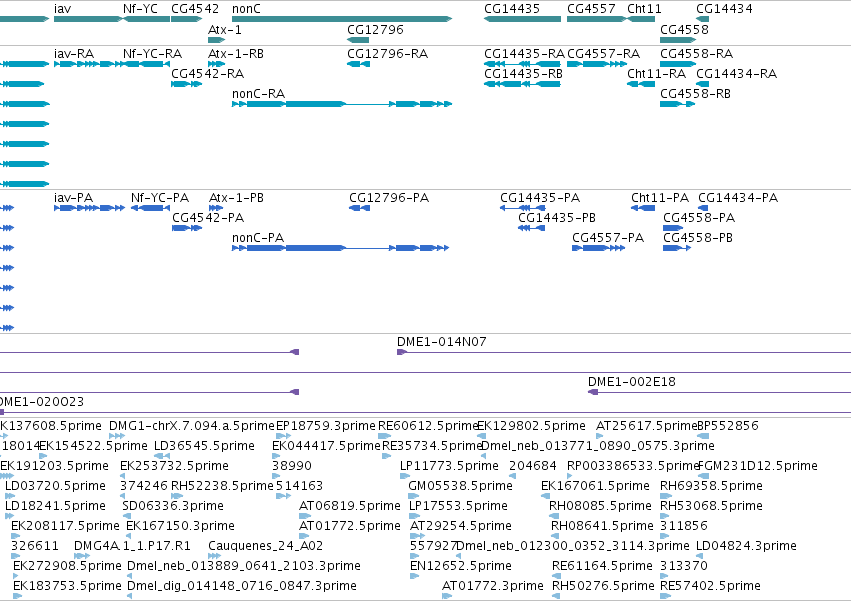Select the CG14435-RA transcript
The height and width of the screenshot is (601, 851).
coord(522,64)
